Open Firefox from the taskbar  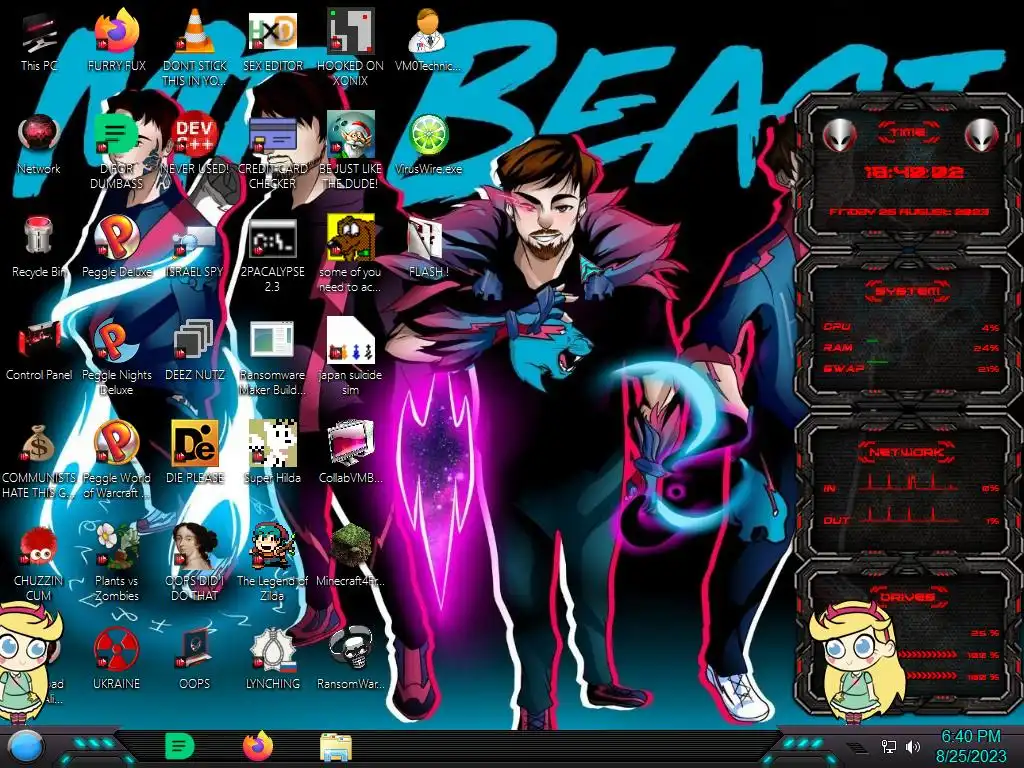(x=257, y=746)
